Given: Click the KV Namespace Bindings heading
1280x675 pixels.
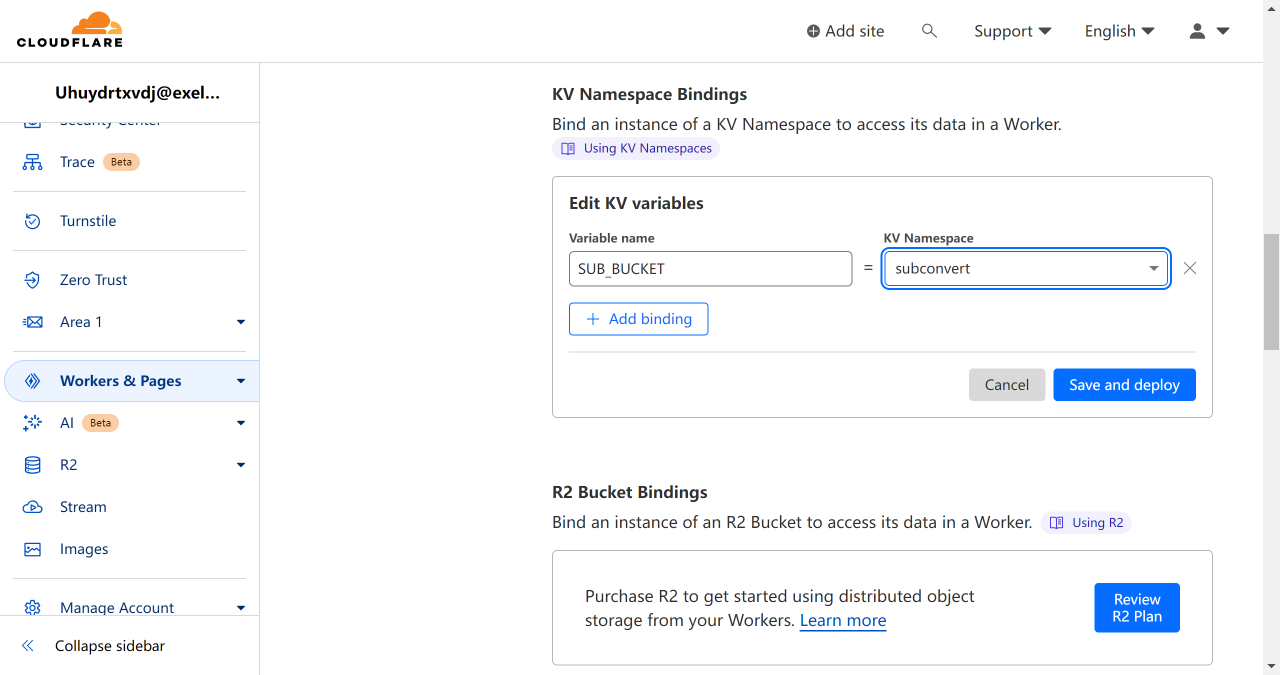Looking at the screenshot, I should point(650,94).
